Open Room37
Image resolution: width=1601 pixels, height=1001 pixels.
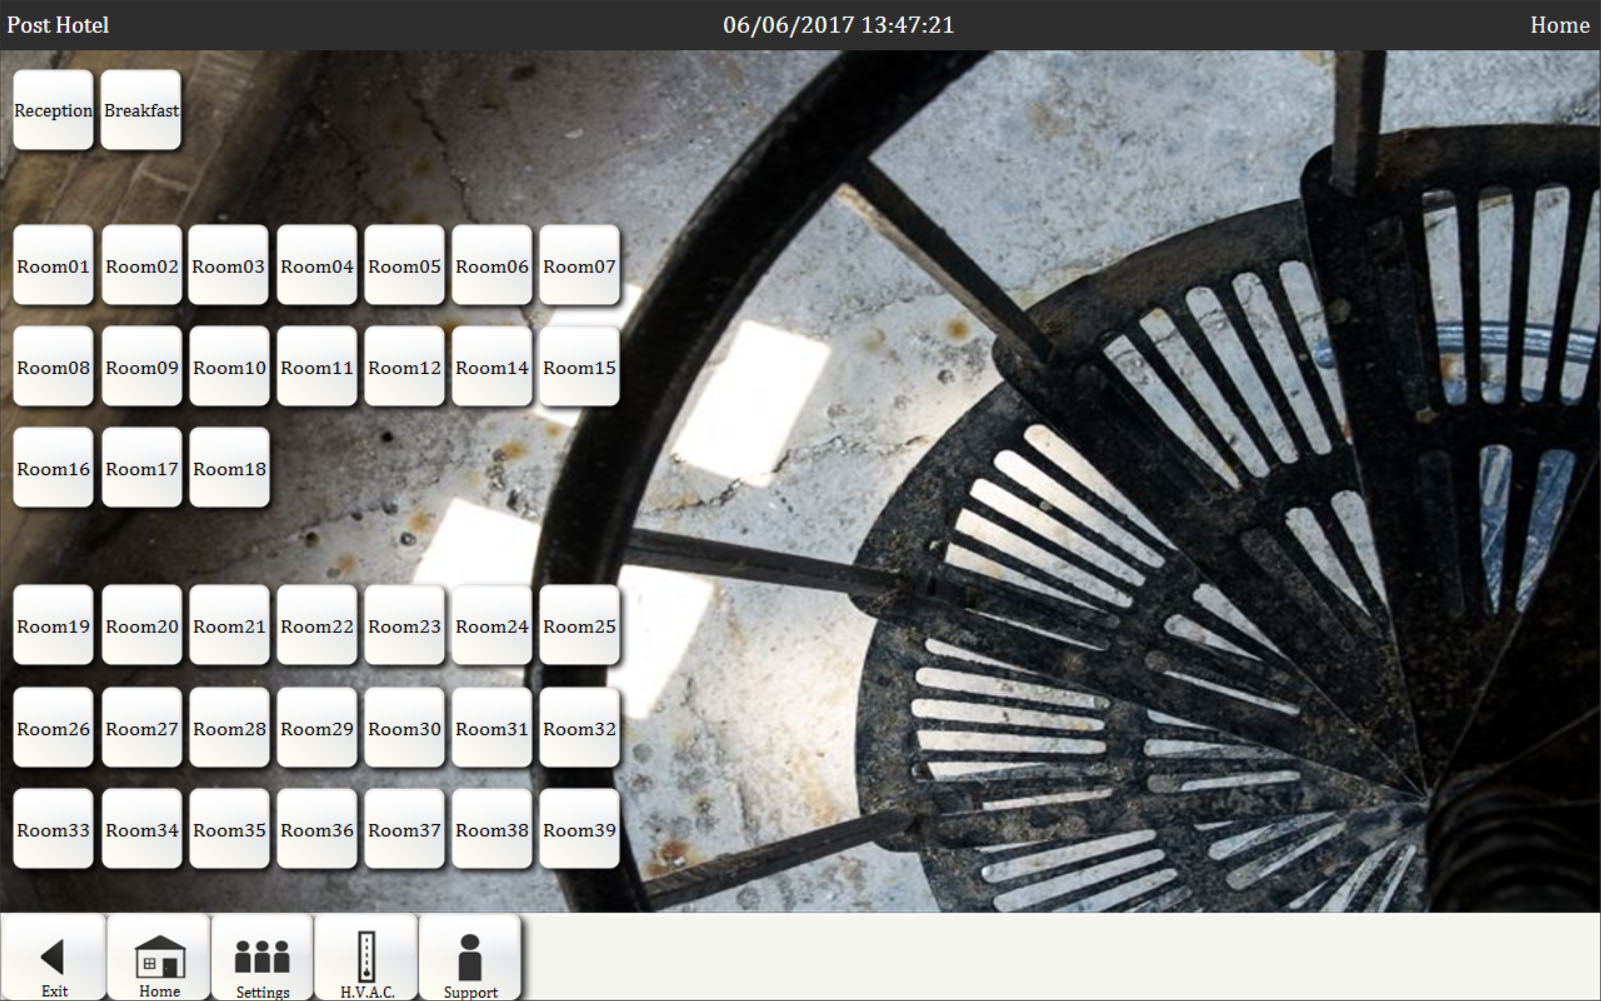pos(404,829)
